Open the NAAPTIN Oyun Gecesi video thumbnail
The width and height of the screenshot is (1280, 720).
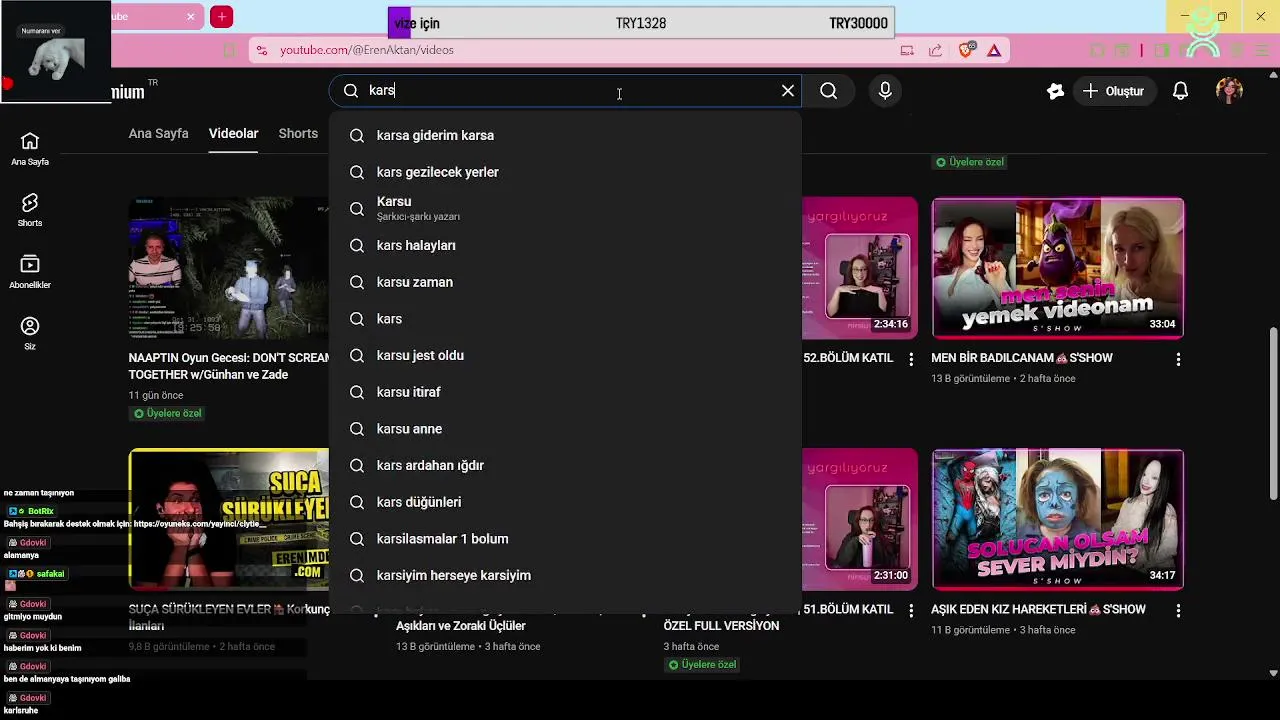pyautogui.click(x=229, y=268)
